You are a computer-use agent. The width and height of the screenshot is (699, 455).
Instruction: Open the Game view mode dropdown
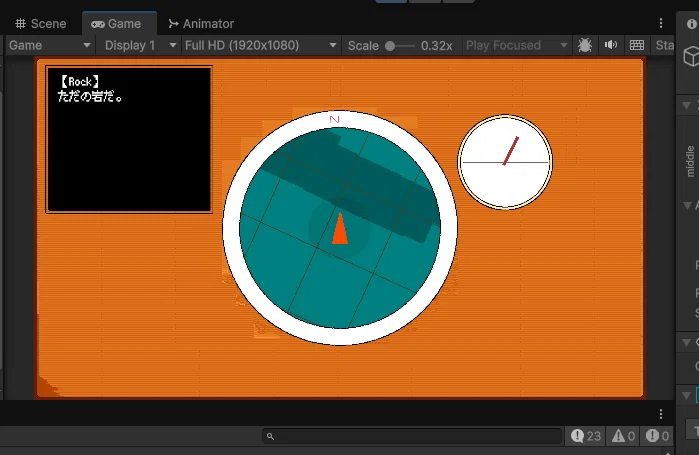(x=49, y=45)
